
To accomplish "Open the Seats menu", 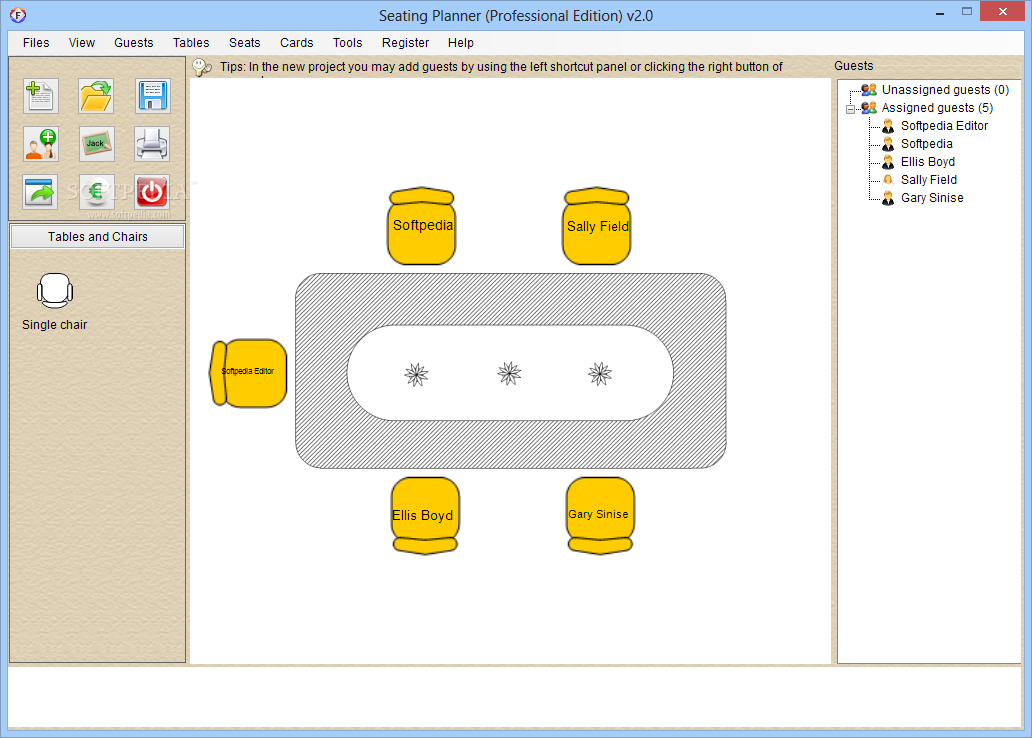I will pos(245,43).
